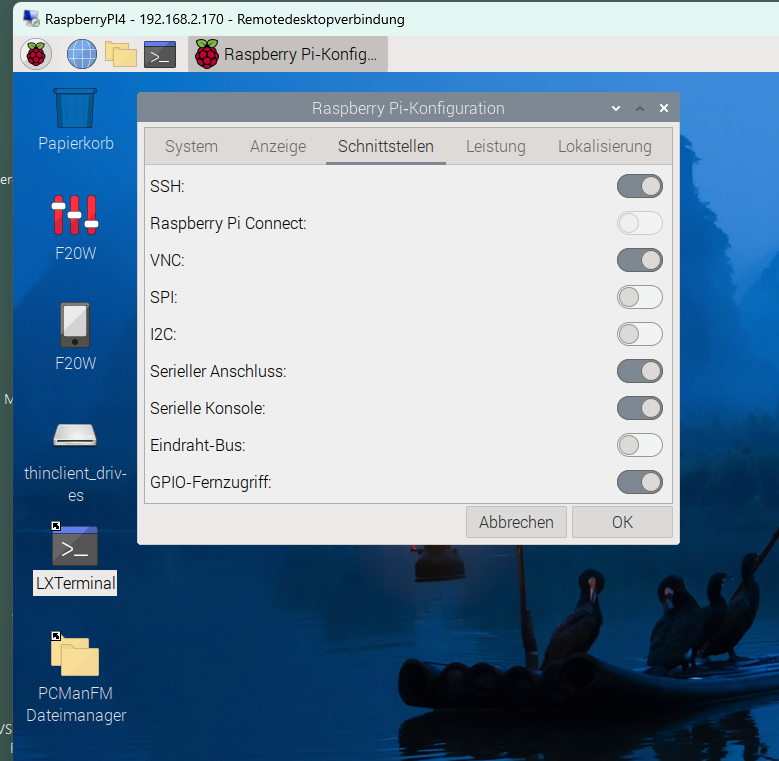
Task: Select the Schnittstellen tab
Action: coord(386,147)
